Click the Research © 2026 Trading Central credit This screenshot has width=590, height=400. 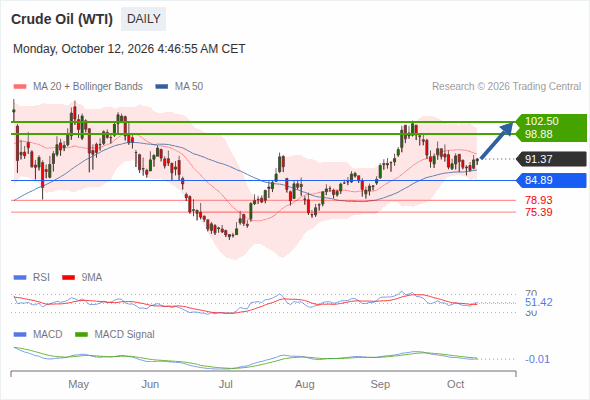506,87
